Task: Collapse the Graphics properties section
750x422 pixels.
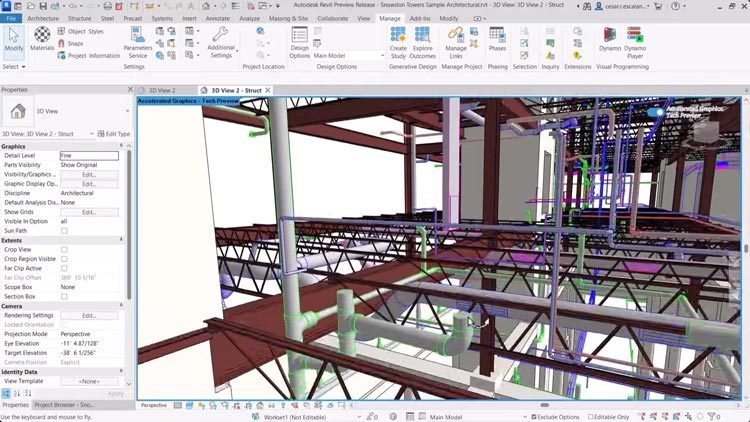Action: tap(121, 145)
